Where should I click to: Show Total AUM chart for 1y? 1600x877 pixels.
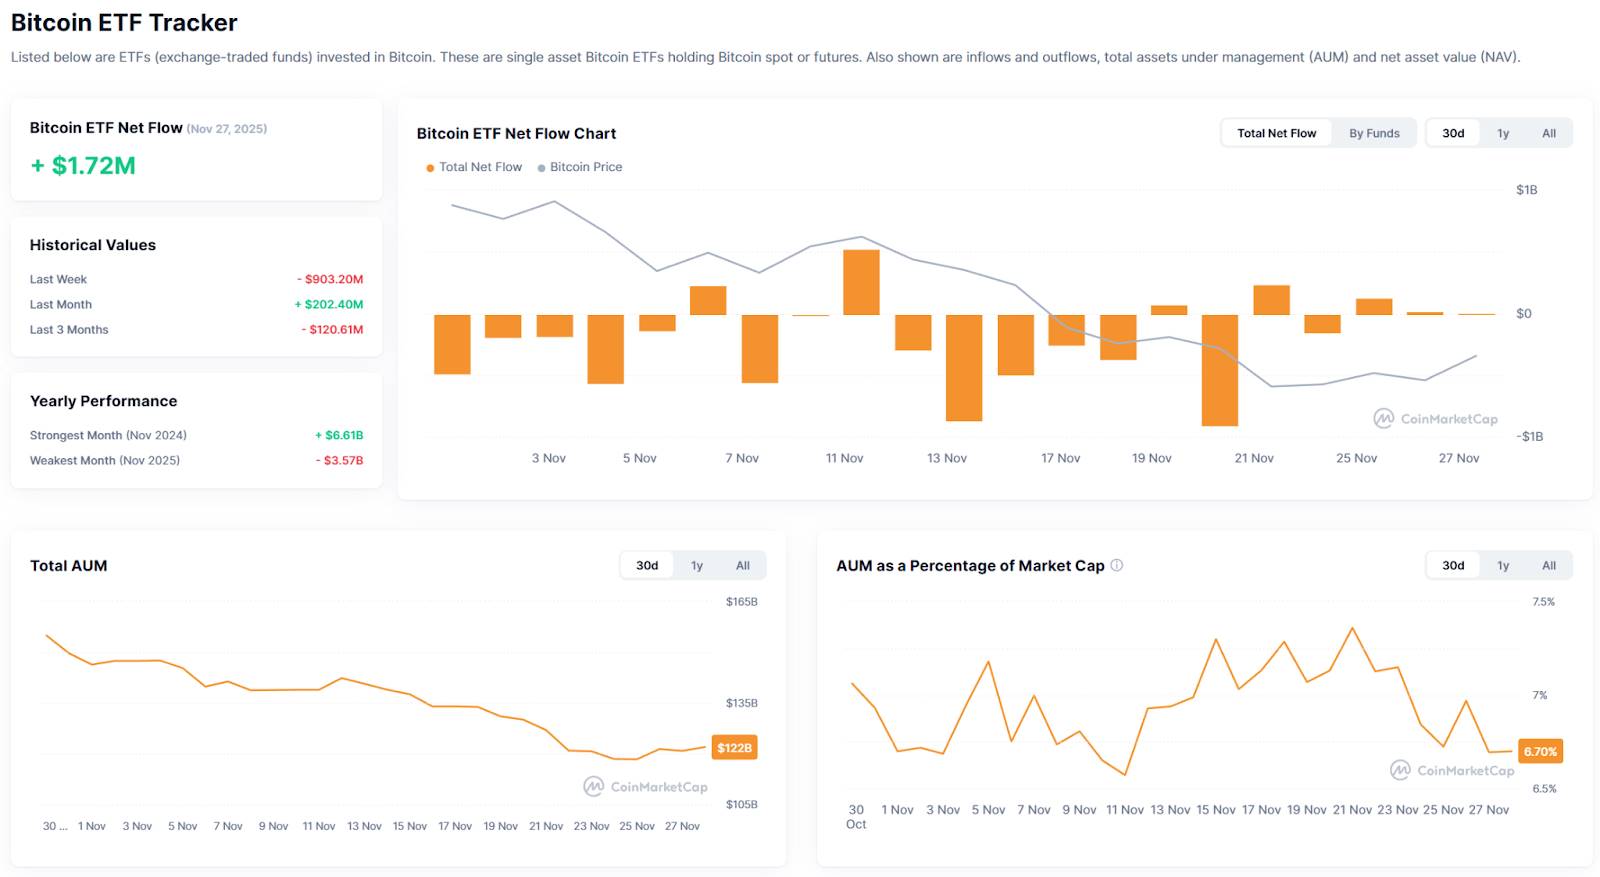click(x=697, y=565)
